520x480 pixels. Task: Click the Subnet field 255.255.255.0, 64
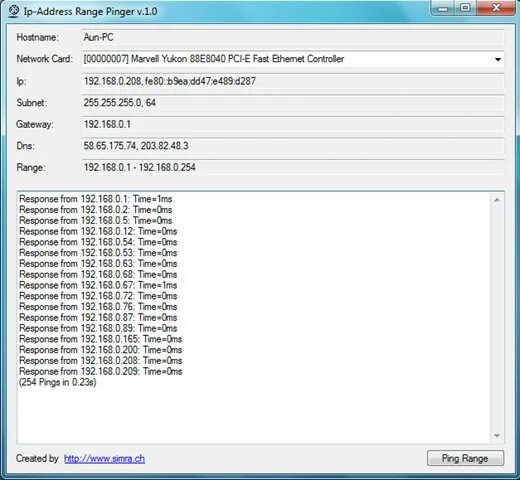pos(293,103)
